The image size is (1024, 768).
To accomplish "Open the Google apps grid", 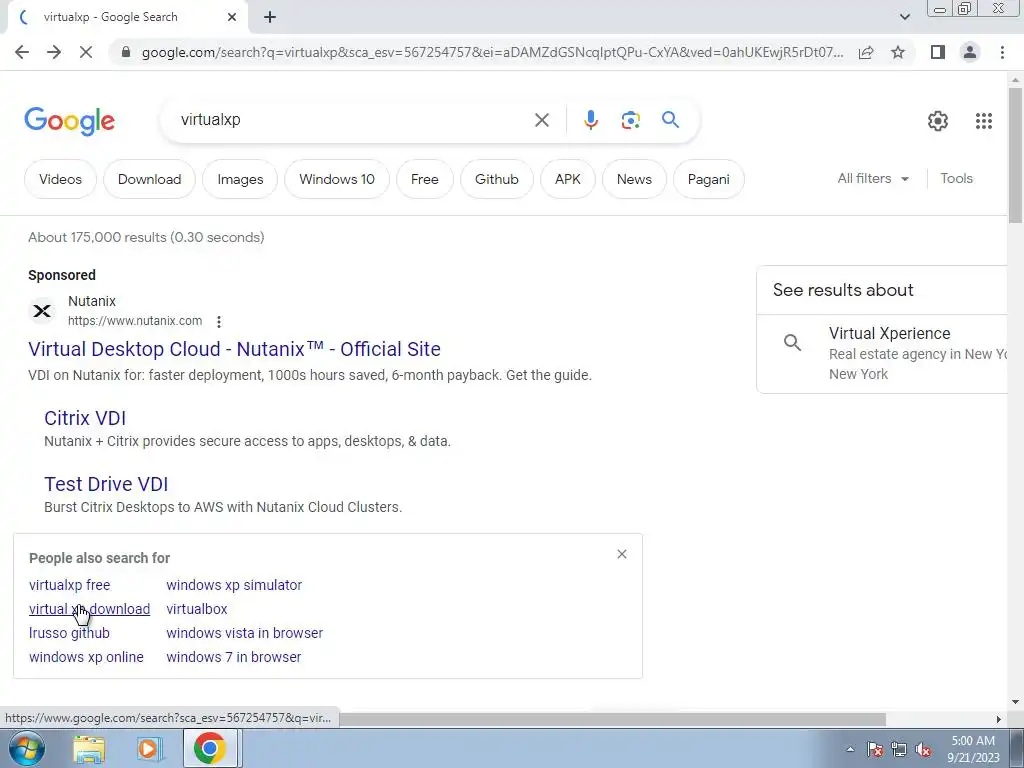I will pos(984,121).
